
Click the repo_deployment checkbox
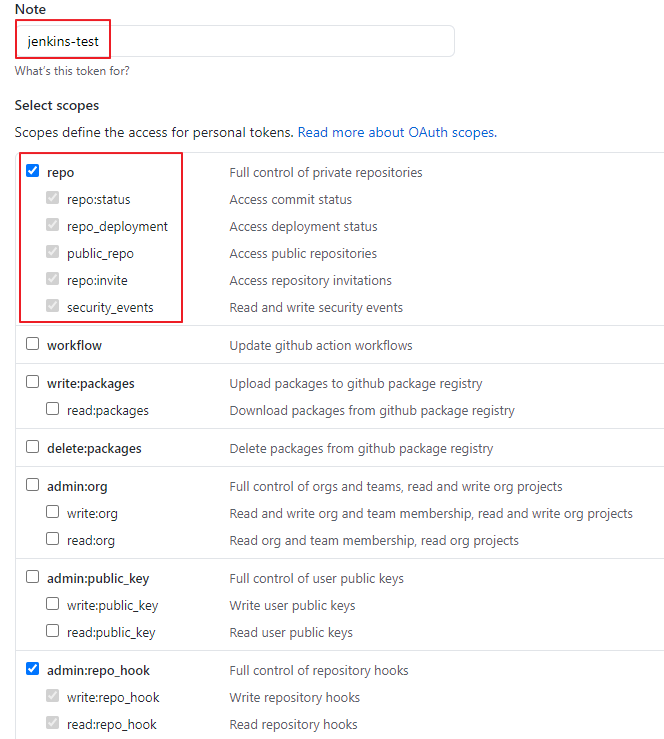(x=52, y=225)
